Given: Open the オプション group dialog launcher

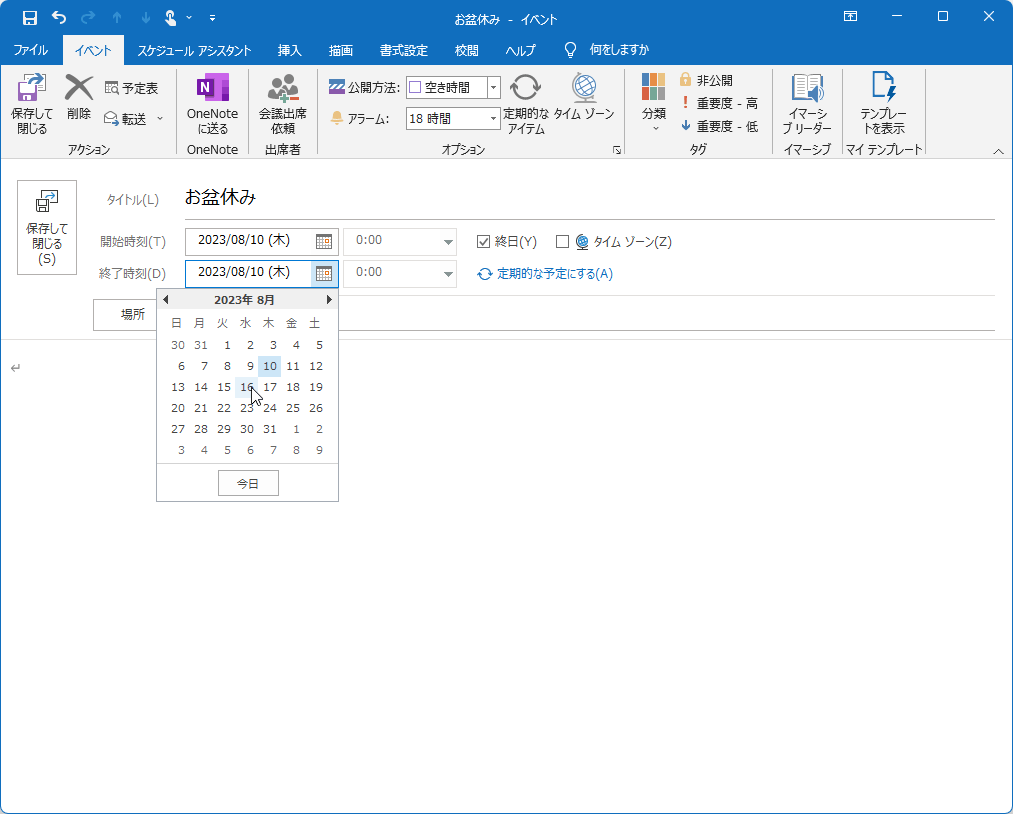Looking at the screenshot, I should pyautogui.click(x=617, y=150).
